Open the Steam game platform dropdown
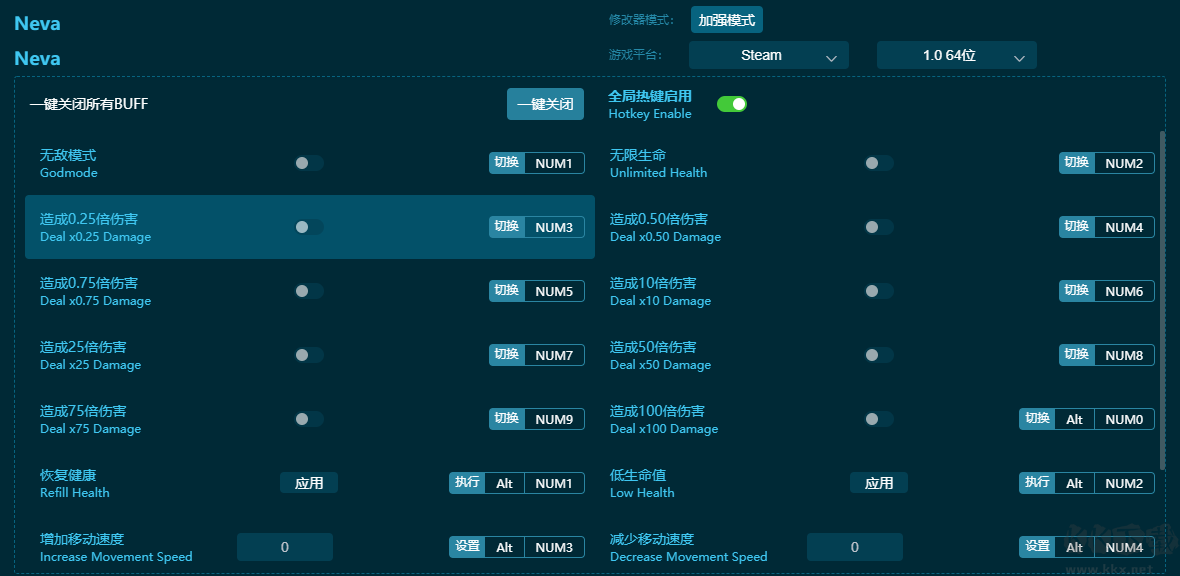This screenshot has height=576, width=1180. [768, 55]
